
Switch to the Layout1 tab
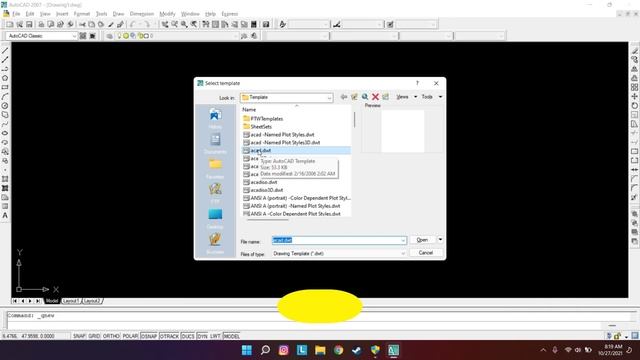pos(71,301)
